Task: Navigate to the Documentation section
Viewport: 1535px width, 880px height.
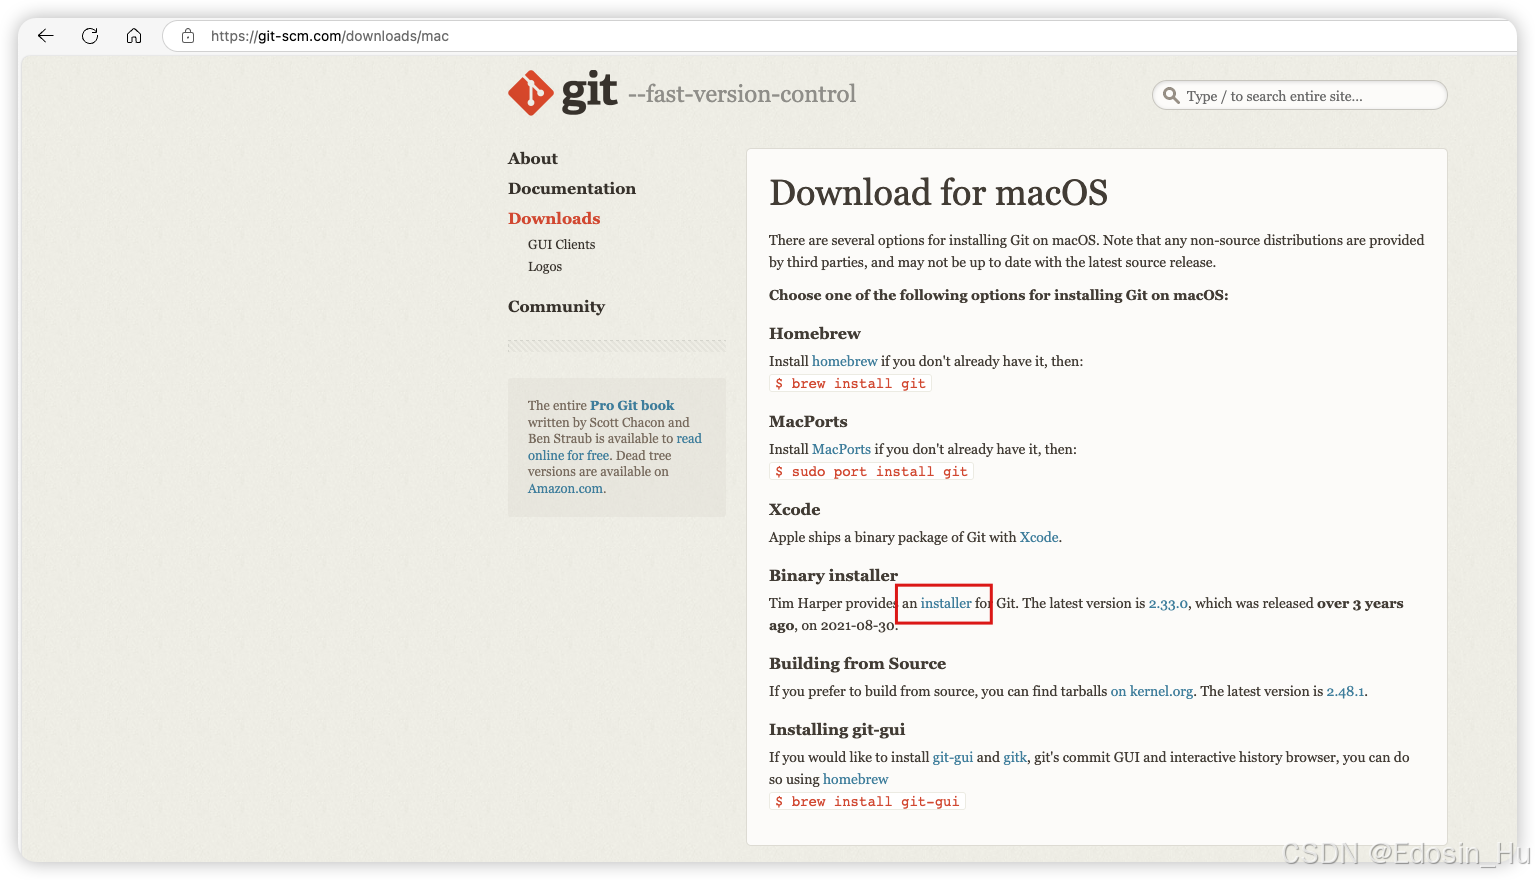Action: point(571,188)
